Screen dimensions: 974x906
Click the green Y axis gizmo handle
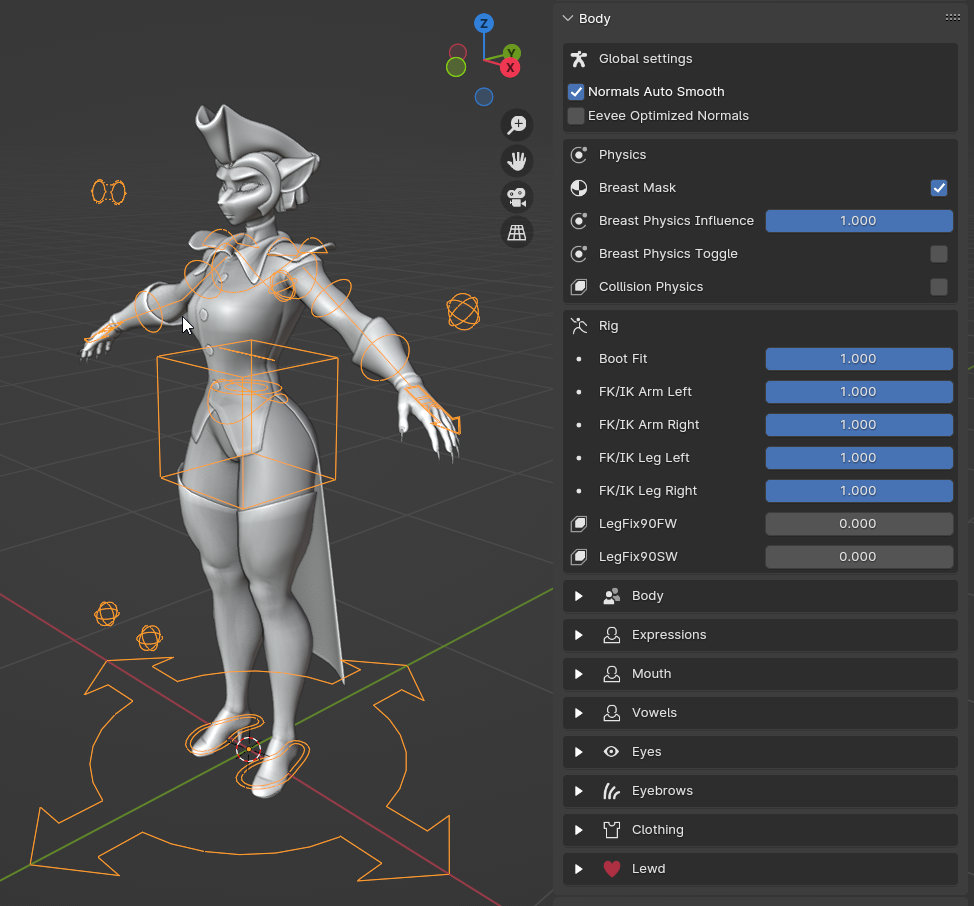point(512,52)
